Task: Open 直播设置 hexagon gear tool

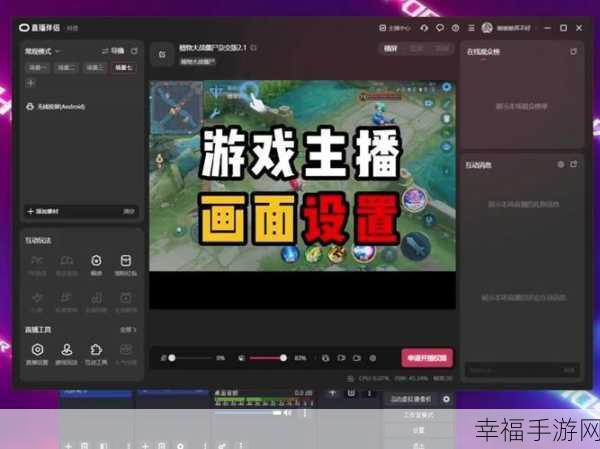Action: point(38,354)
